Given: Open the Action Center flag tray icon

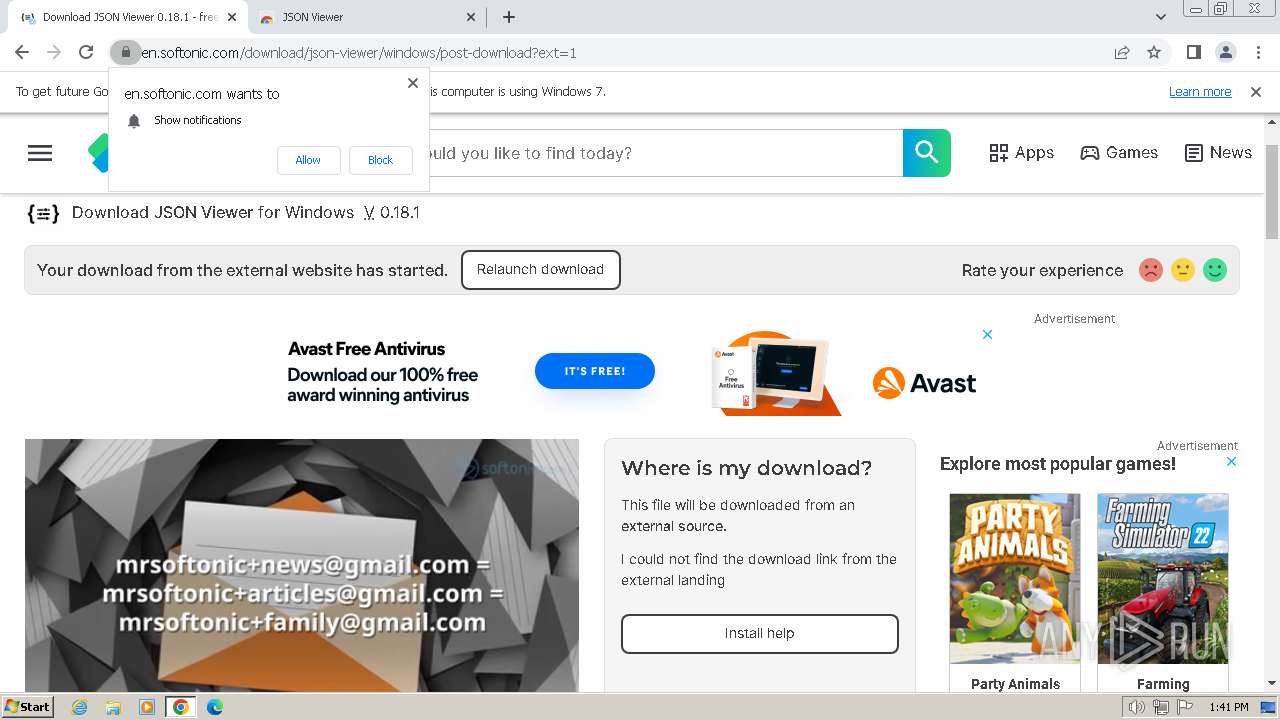Looking at the screenshot, I should pos(1185,707).
